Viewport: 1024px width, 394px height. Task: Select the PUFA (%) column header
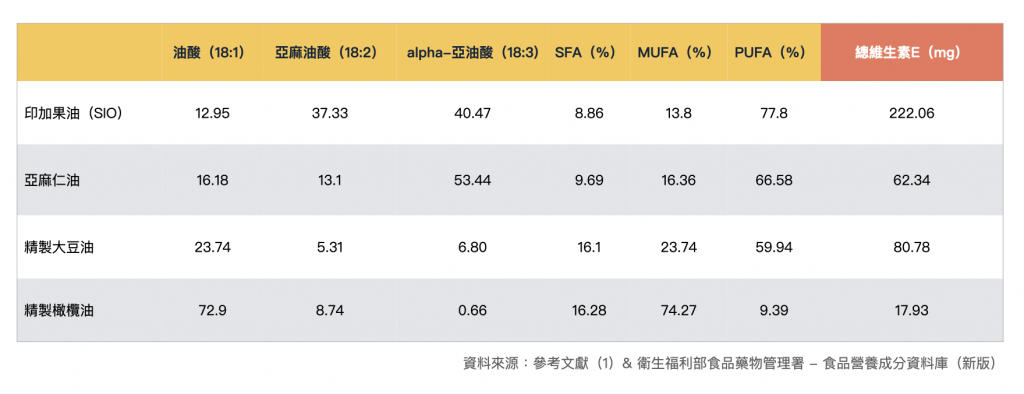click(x=770, y=54)
